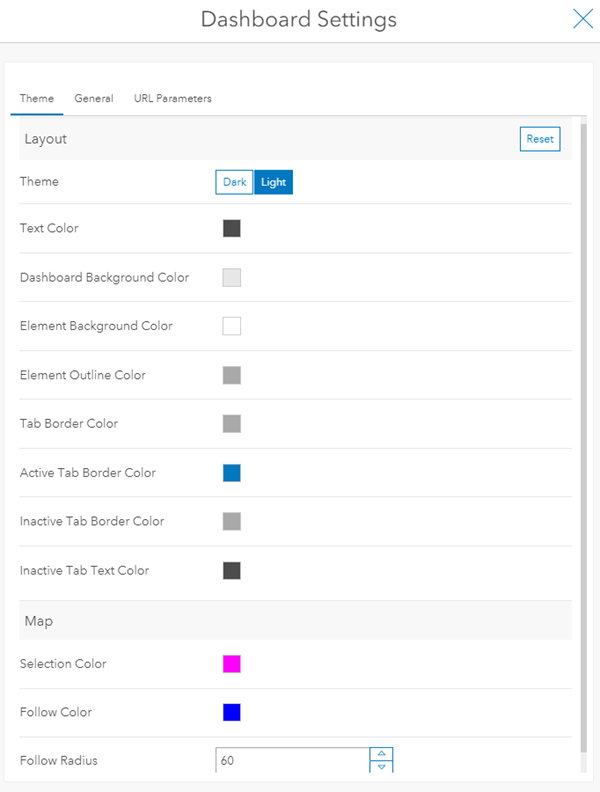This screenshot has width=600, height=792.
Task: Open the Inactive Tab Text Color swatch
Action: click(232, 570)
